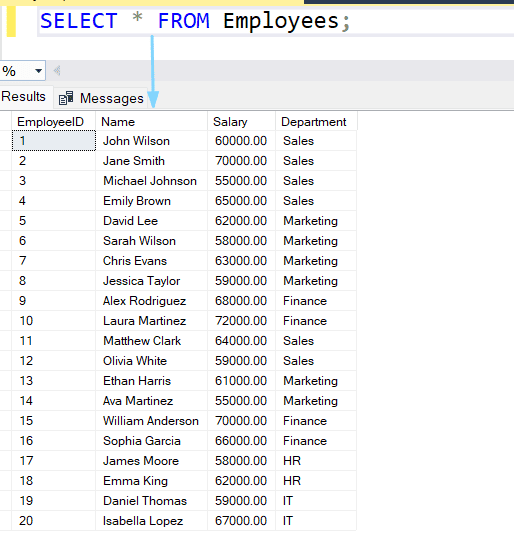
Task: Select the Chris Evans name cell
Action: coord(152,261)
